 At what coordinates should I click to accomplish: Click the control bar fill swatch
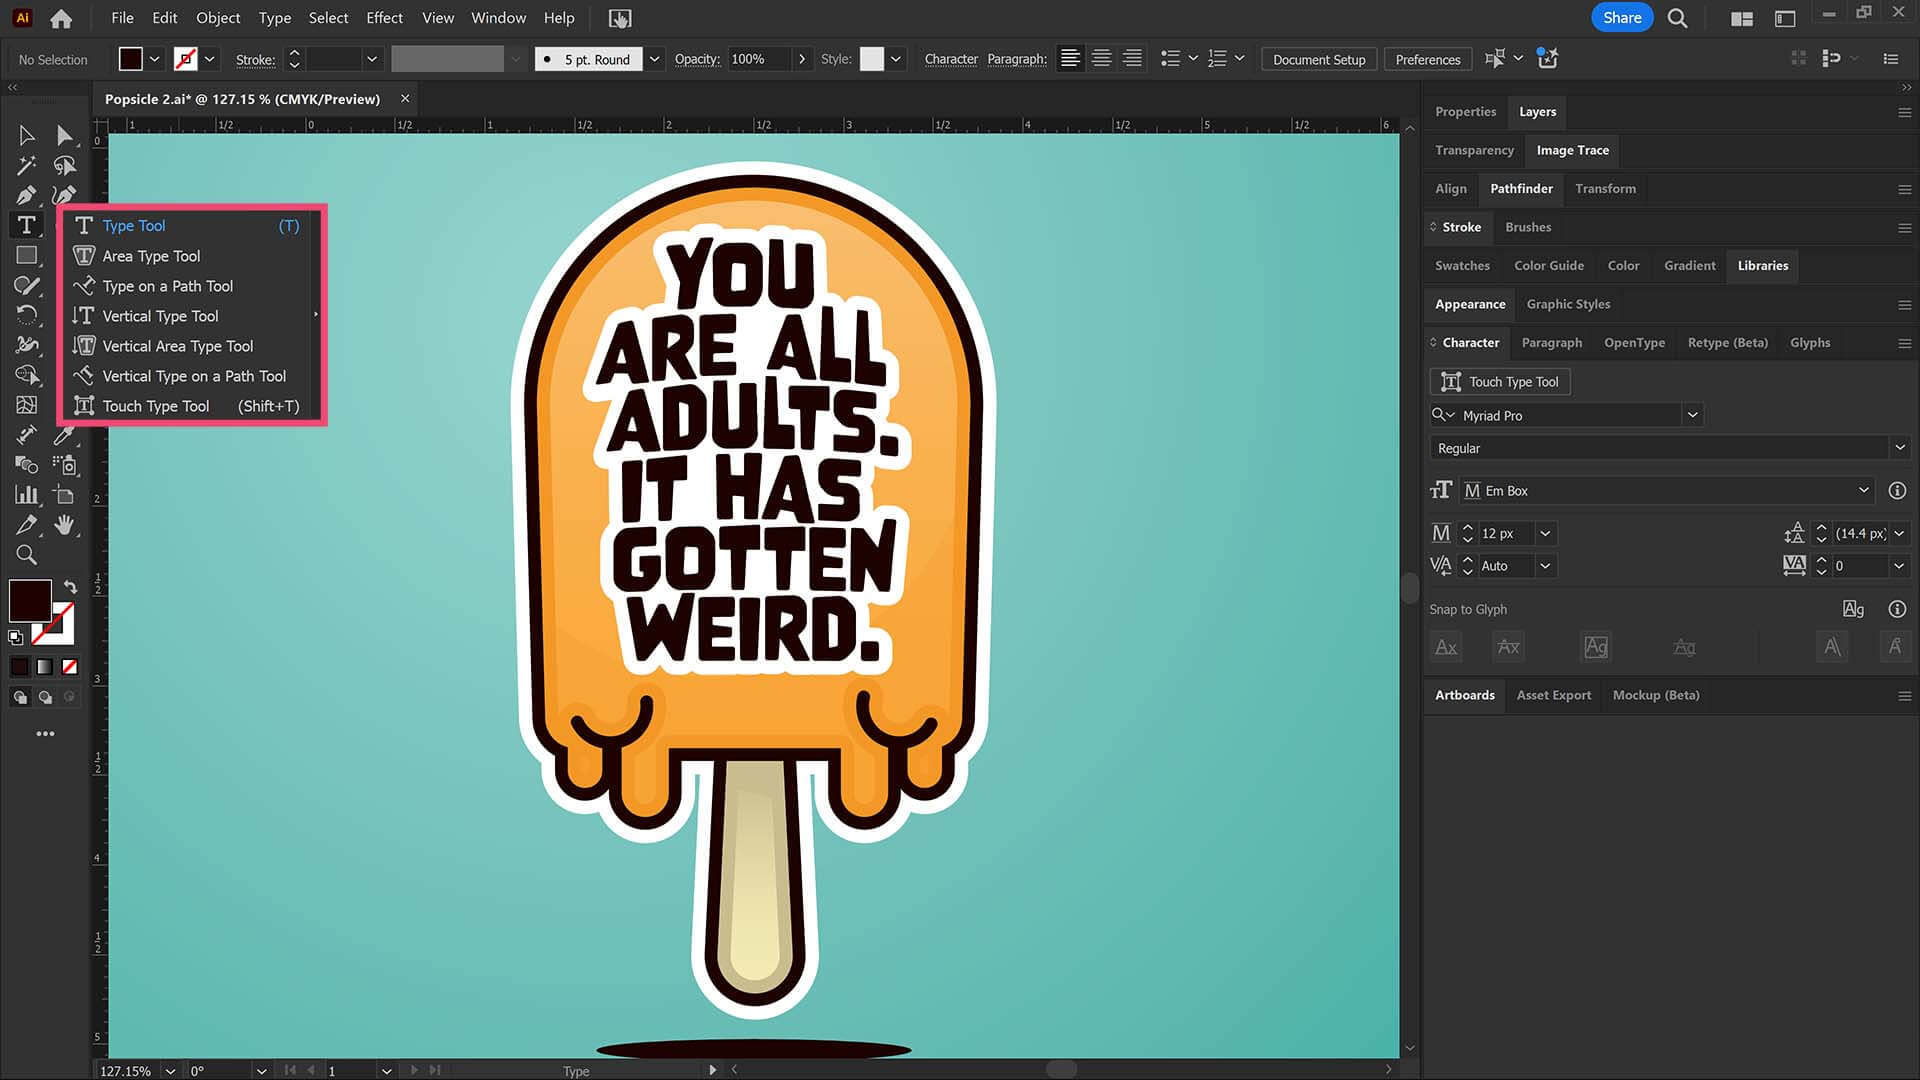(131, 59)
